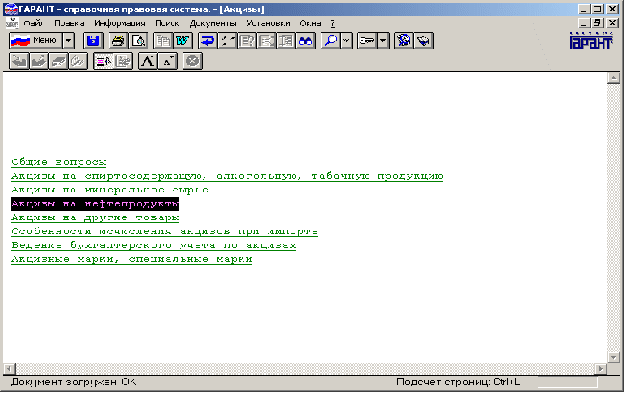Click the vertical scrollbar down arrow

point(613,357)
